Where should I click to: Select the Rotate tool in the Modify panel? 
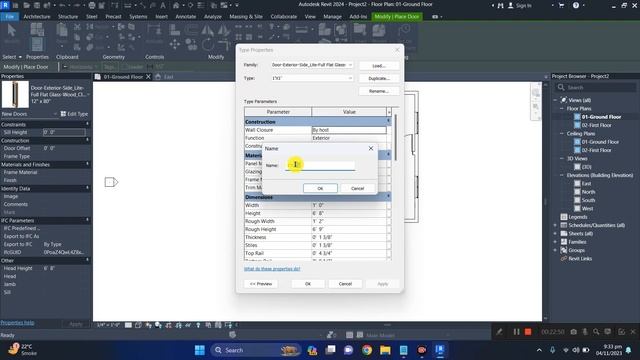[x=207, y=44]
